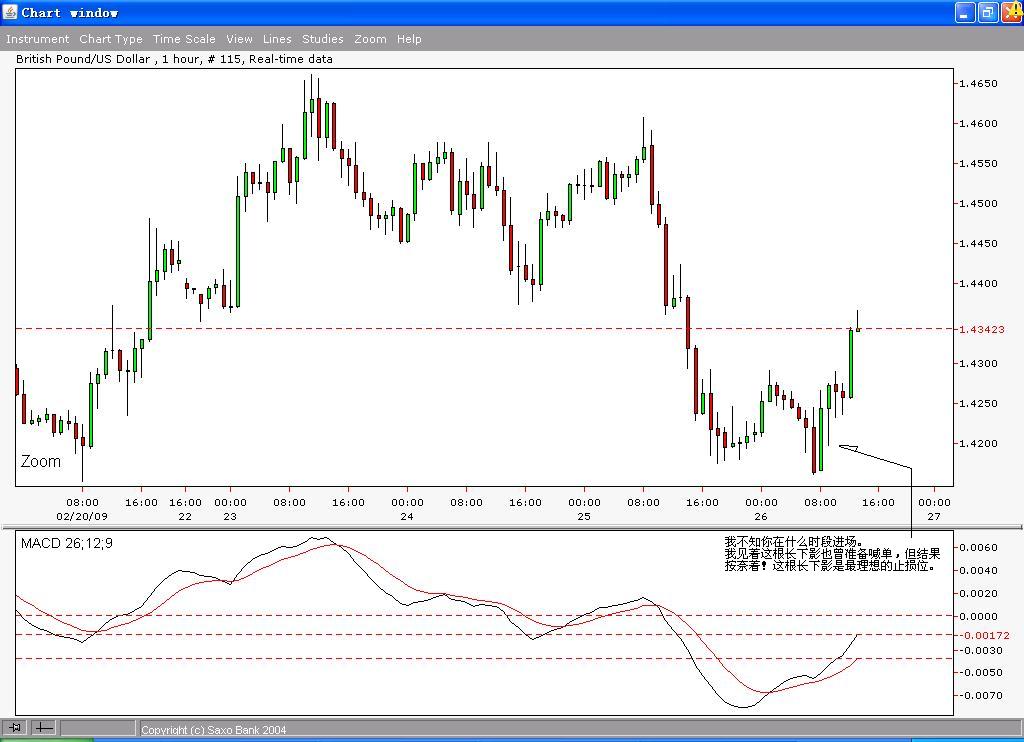Click the 0.0040 MACD axis label

pyautogui.click(x=978, y=570)
